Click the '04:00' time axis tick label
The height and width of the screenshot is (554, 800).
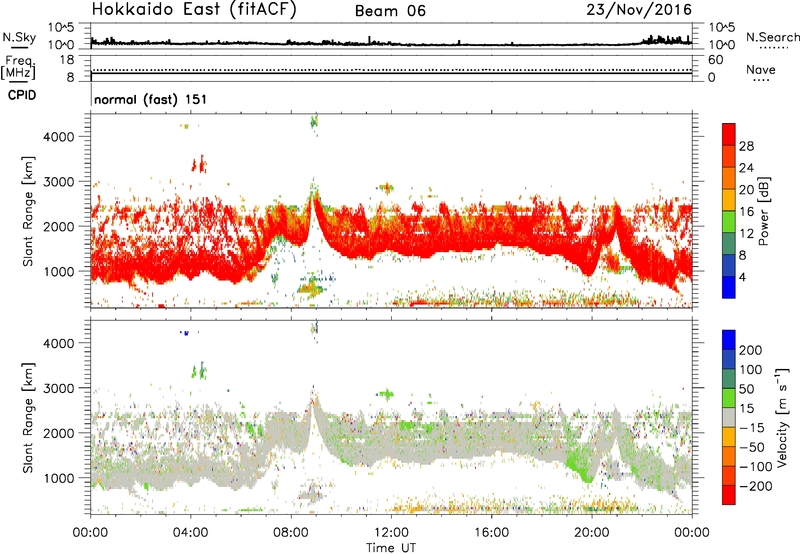tap(191, 533)
